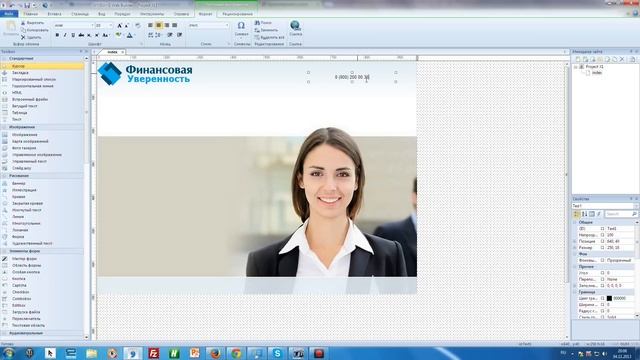Click the Финансовая Уверенность logo on canvas

coord(145,73)
